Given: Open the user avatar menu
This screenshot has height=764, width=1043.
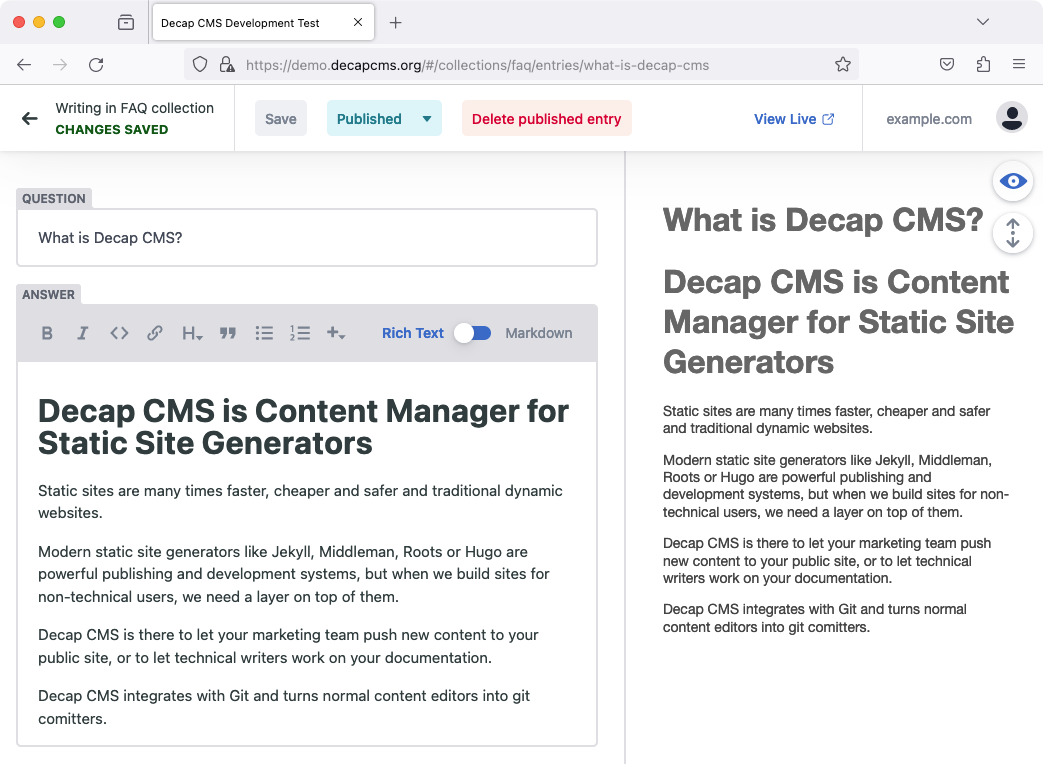Looking at the screenshot, I should tap(1012, 118).
